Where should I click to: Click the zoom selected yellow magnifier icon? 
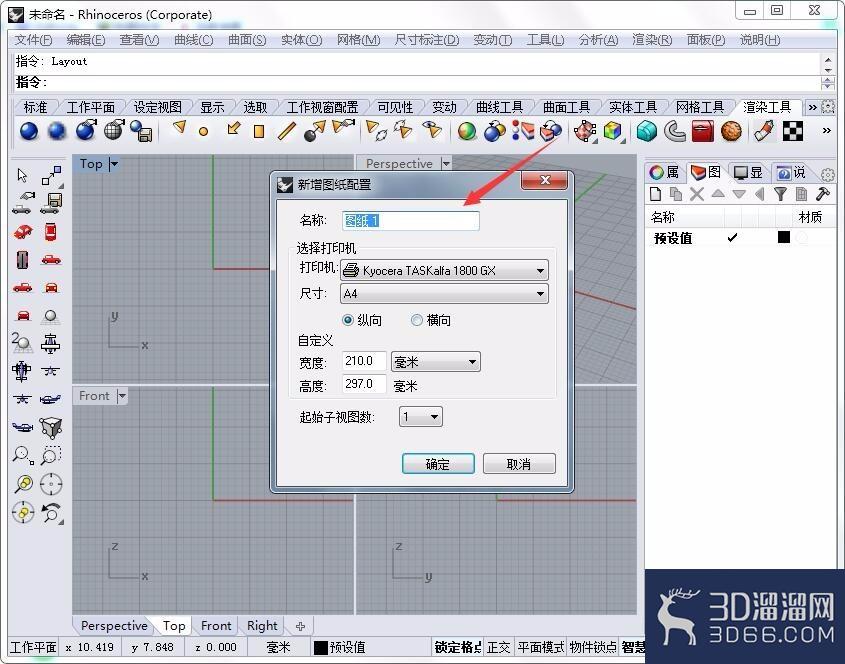pos(23,483)
